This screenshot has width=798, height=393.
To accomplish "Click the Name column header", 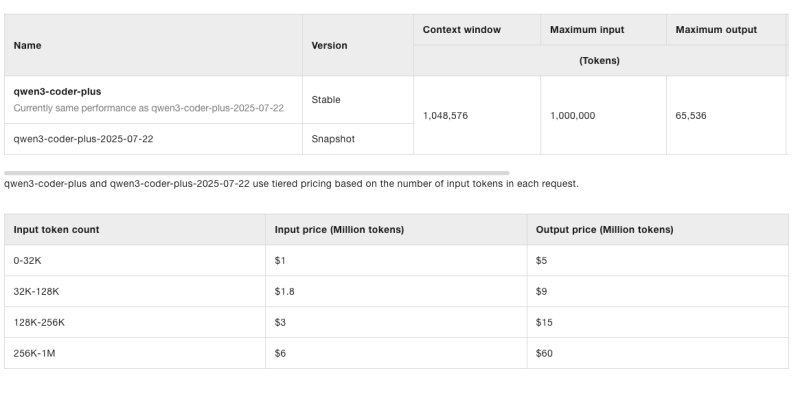I will click(x=27, y=45).
